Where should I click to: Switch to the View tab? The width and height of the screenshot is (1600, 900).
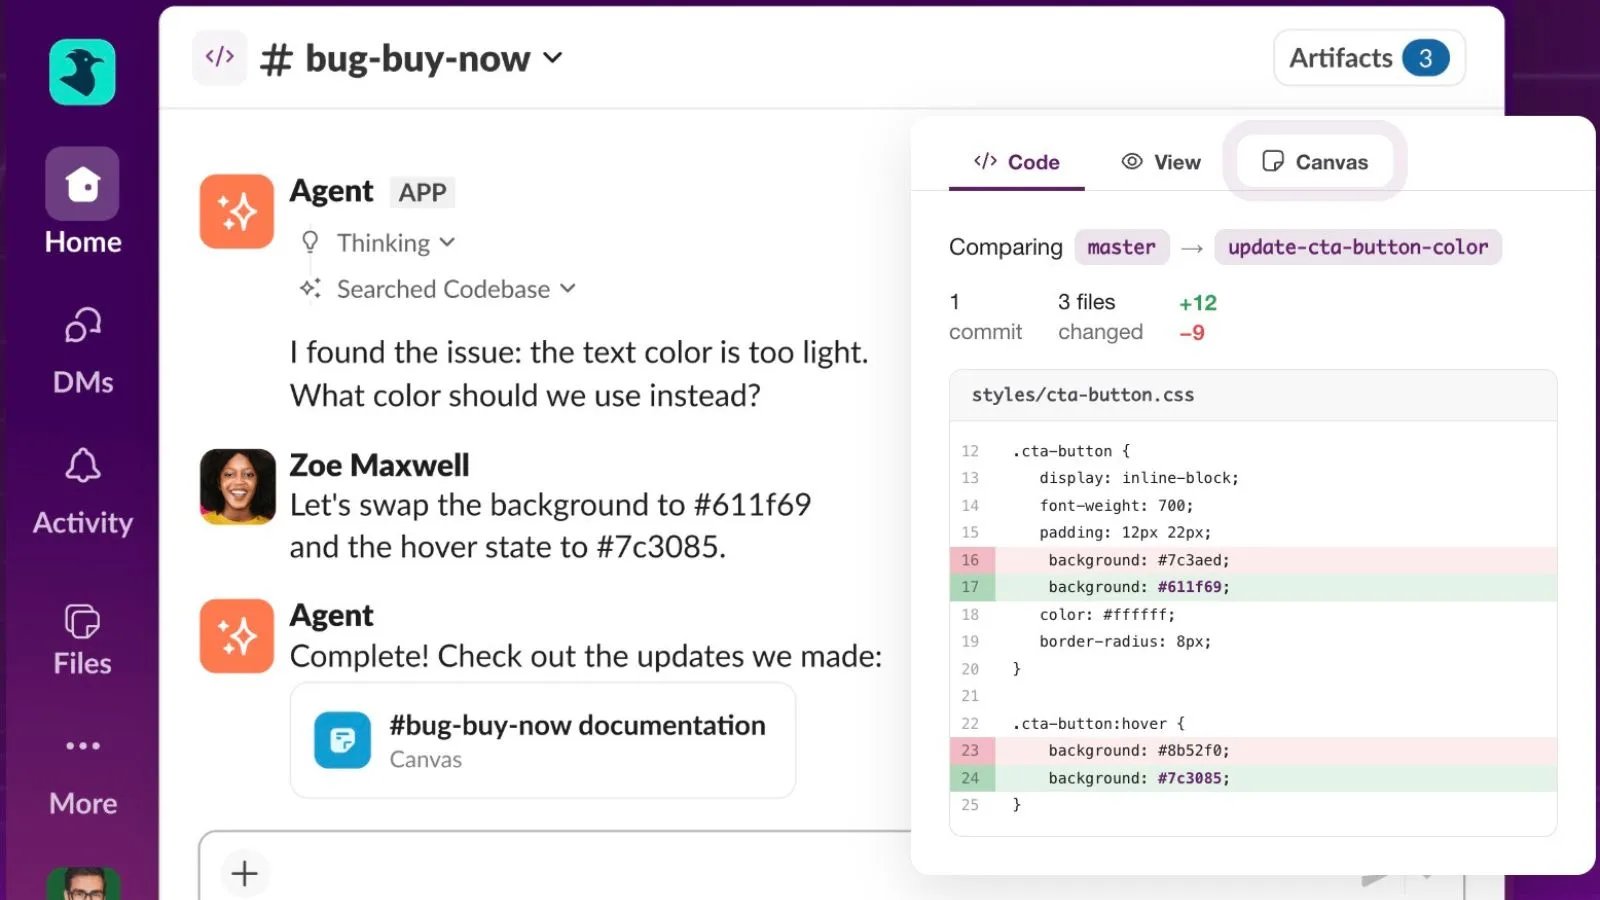tap(1161, 162)
